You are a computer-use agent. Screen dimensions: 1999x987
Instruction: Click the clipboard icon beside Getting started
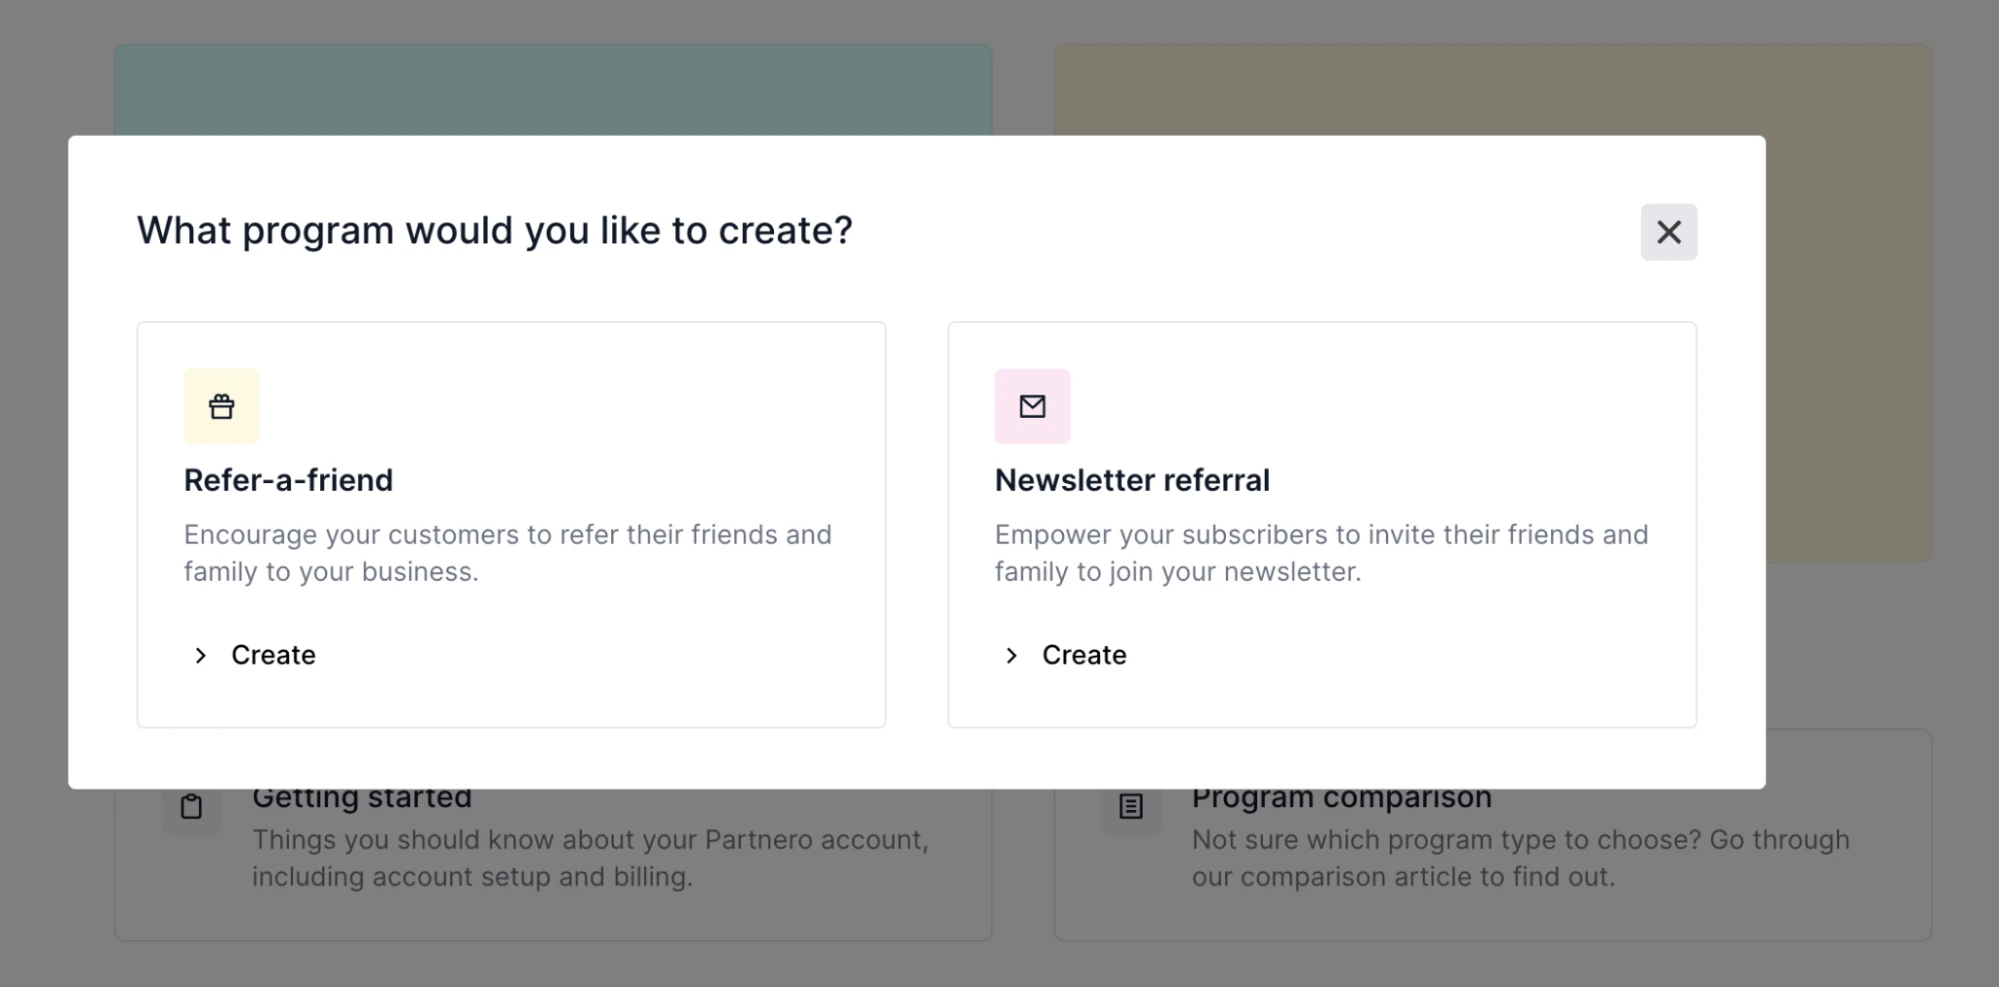[191, 807]
